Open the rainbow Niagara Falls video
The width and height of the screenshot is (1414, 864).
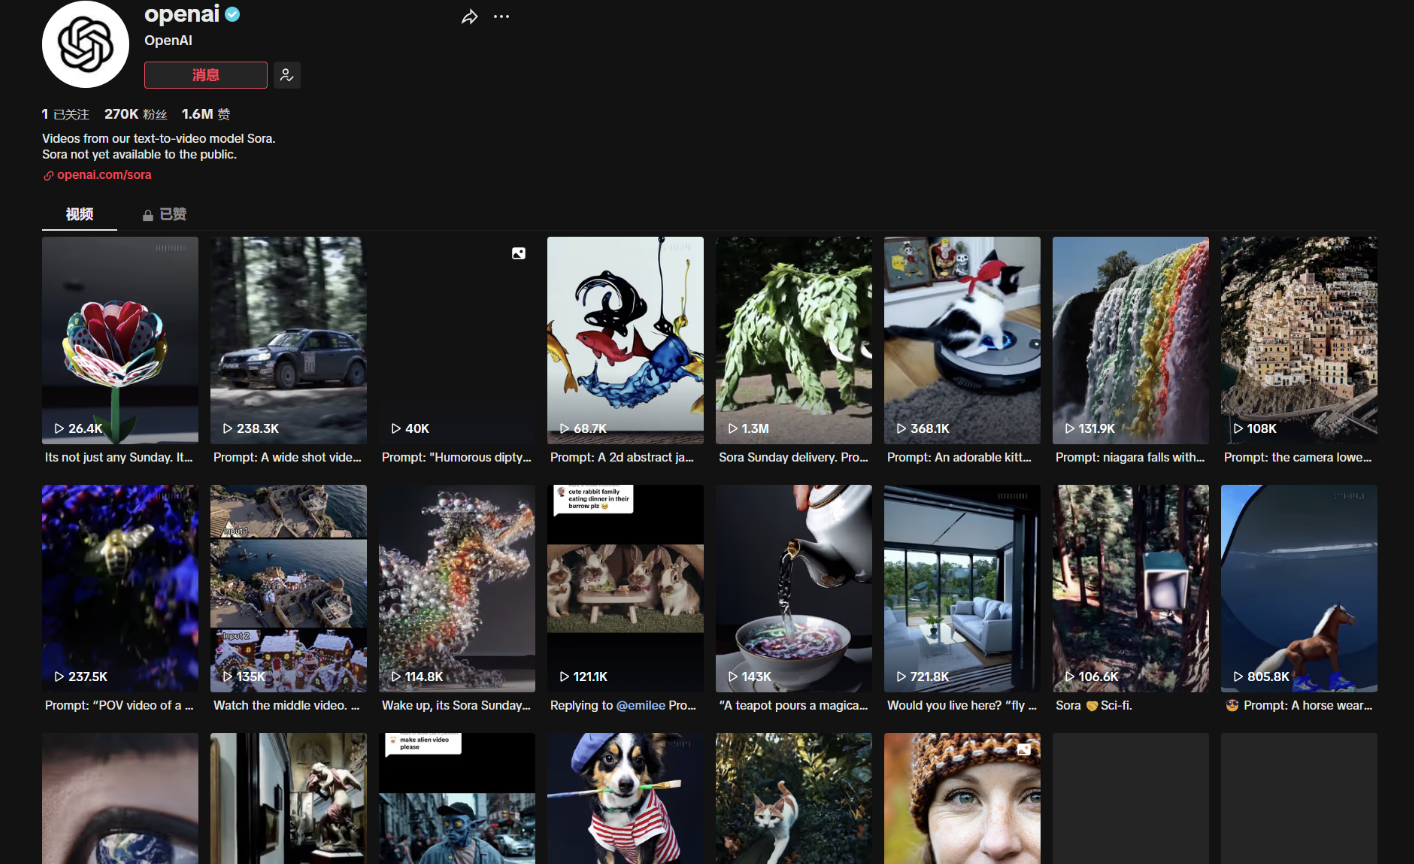(x=1131, y=340)
